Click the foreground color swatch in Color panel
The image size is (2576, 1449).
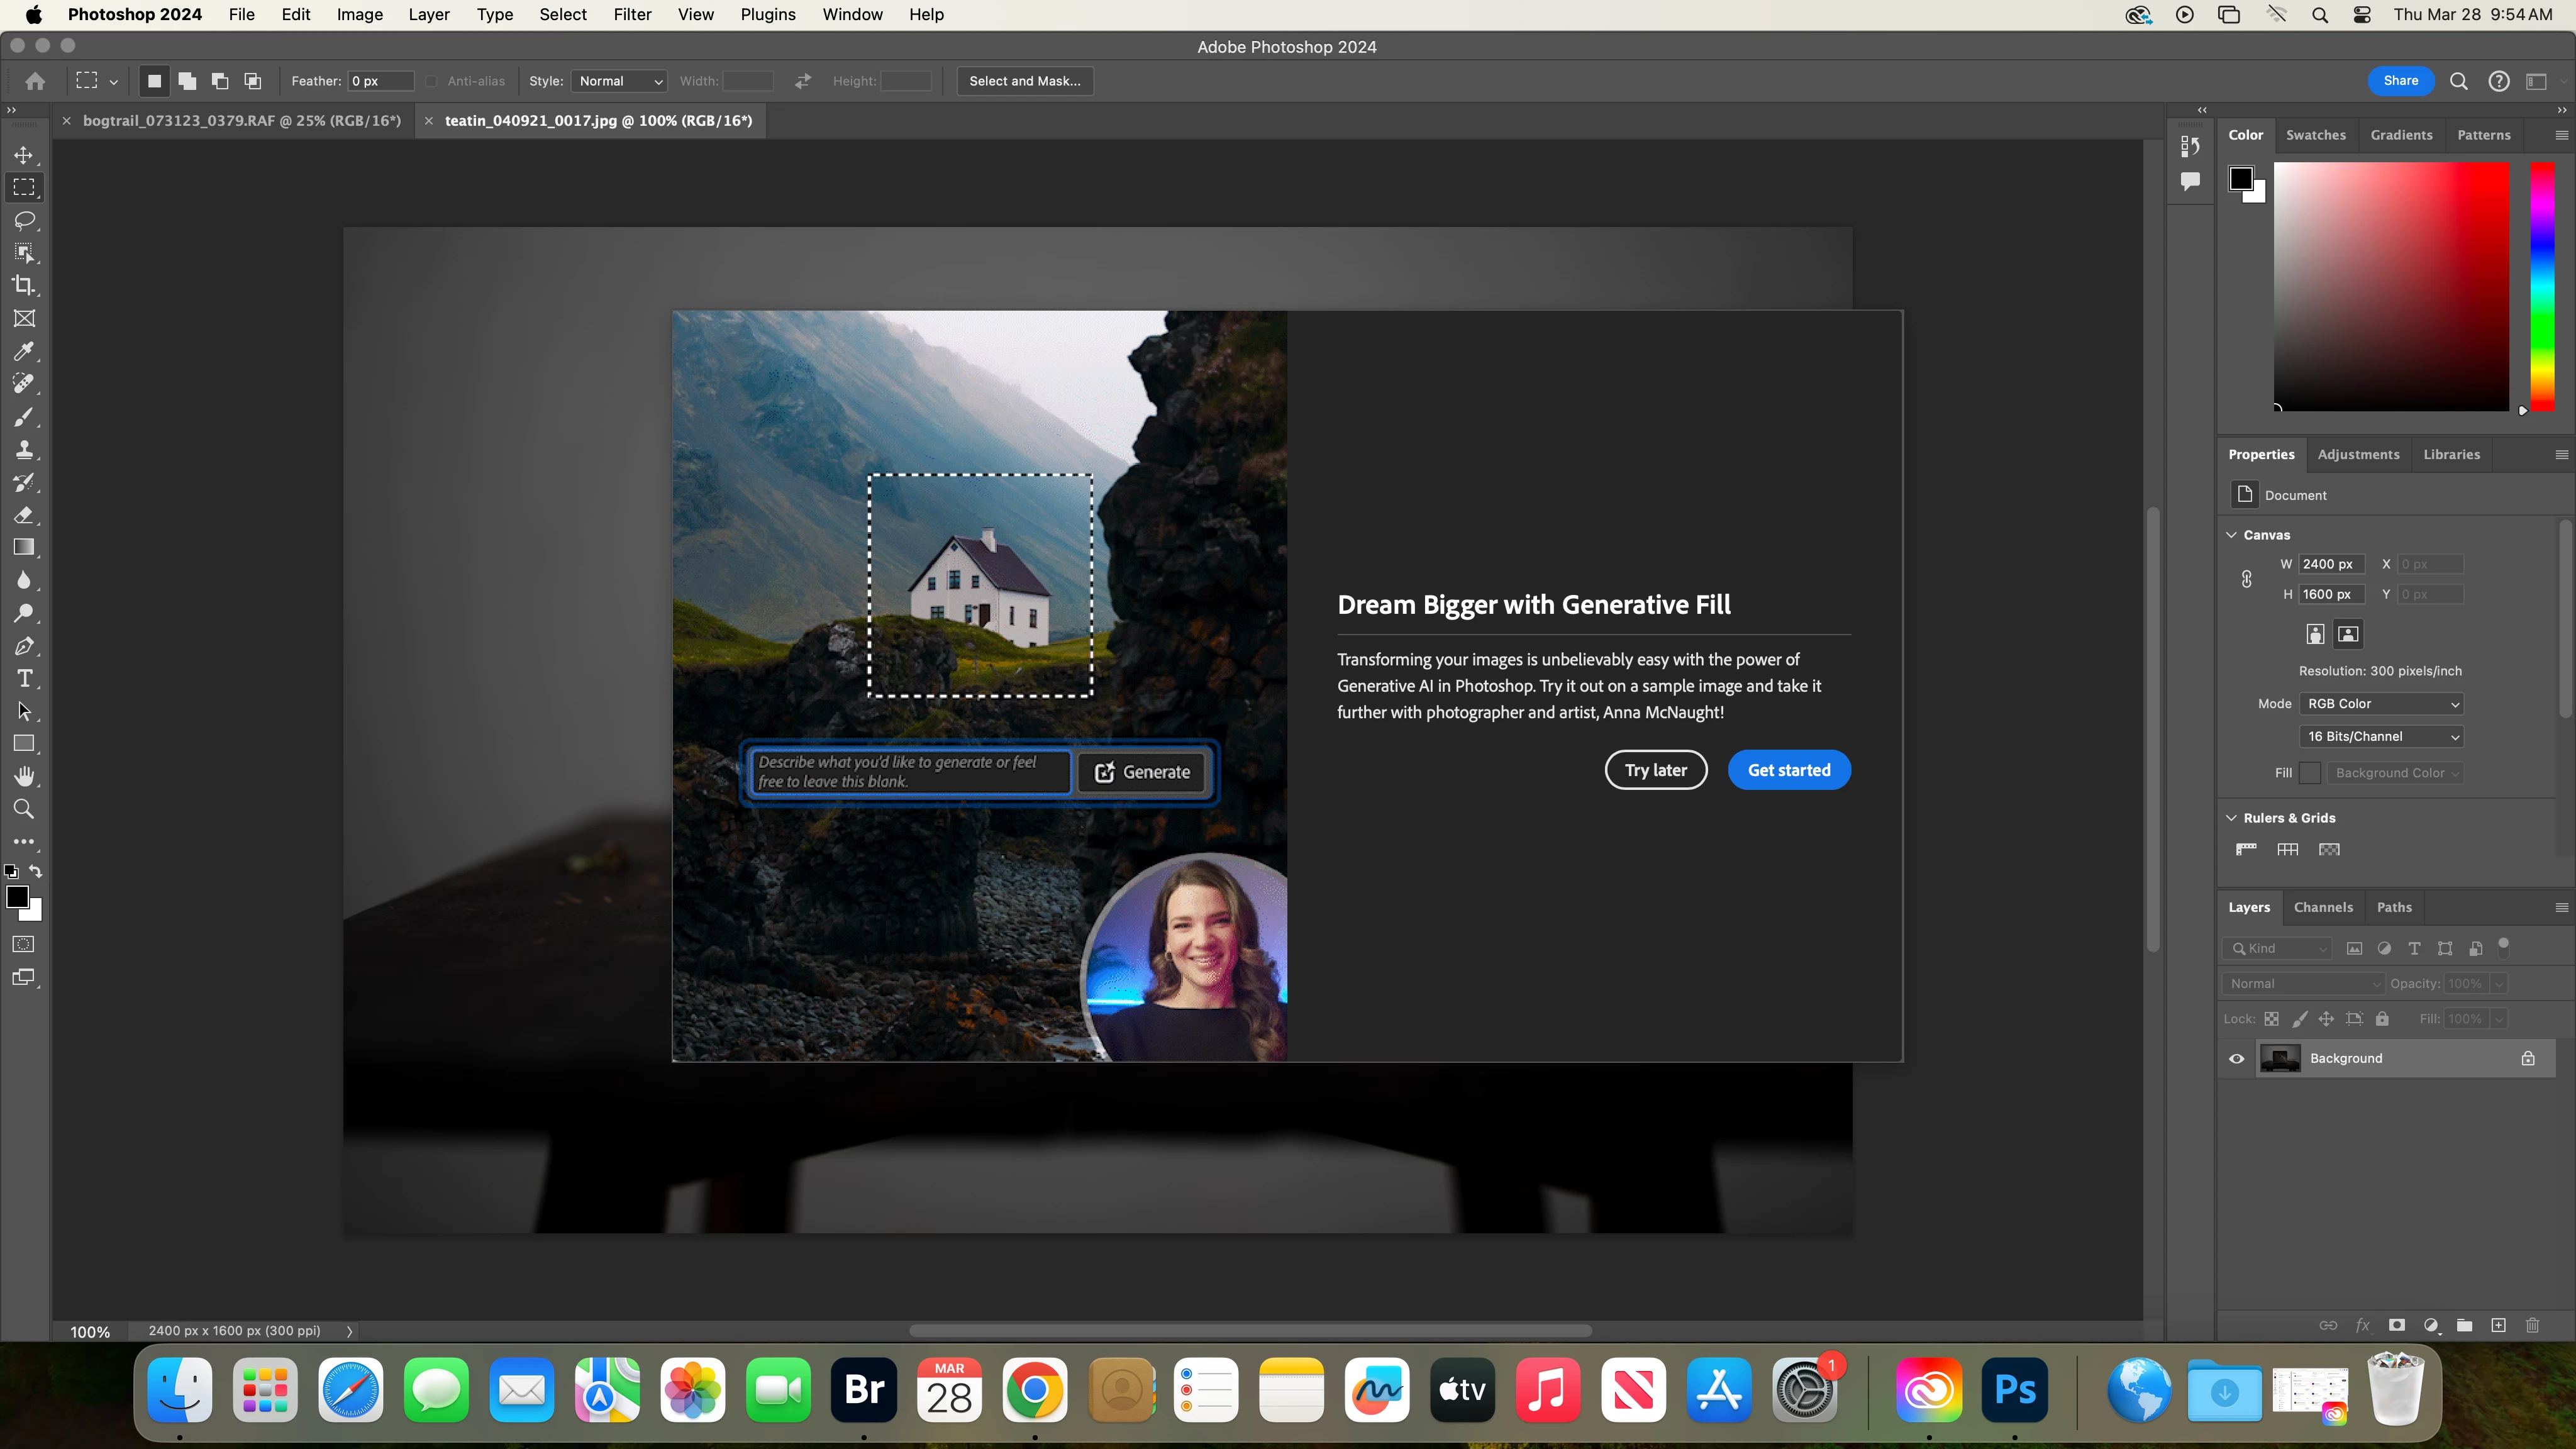[2240, 178]
